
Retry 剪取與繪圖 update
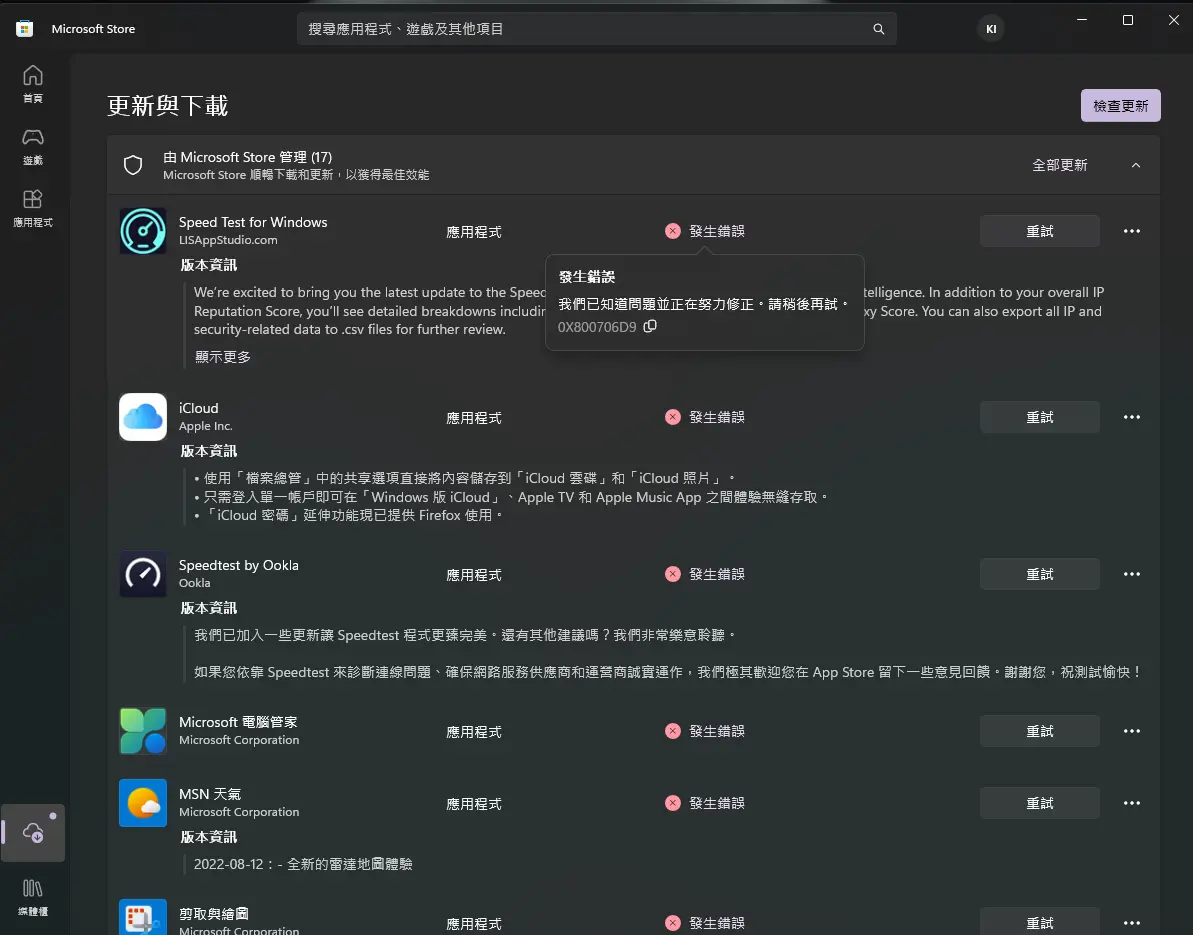point(1039,922)
